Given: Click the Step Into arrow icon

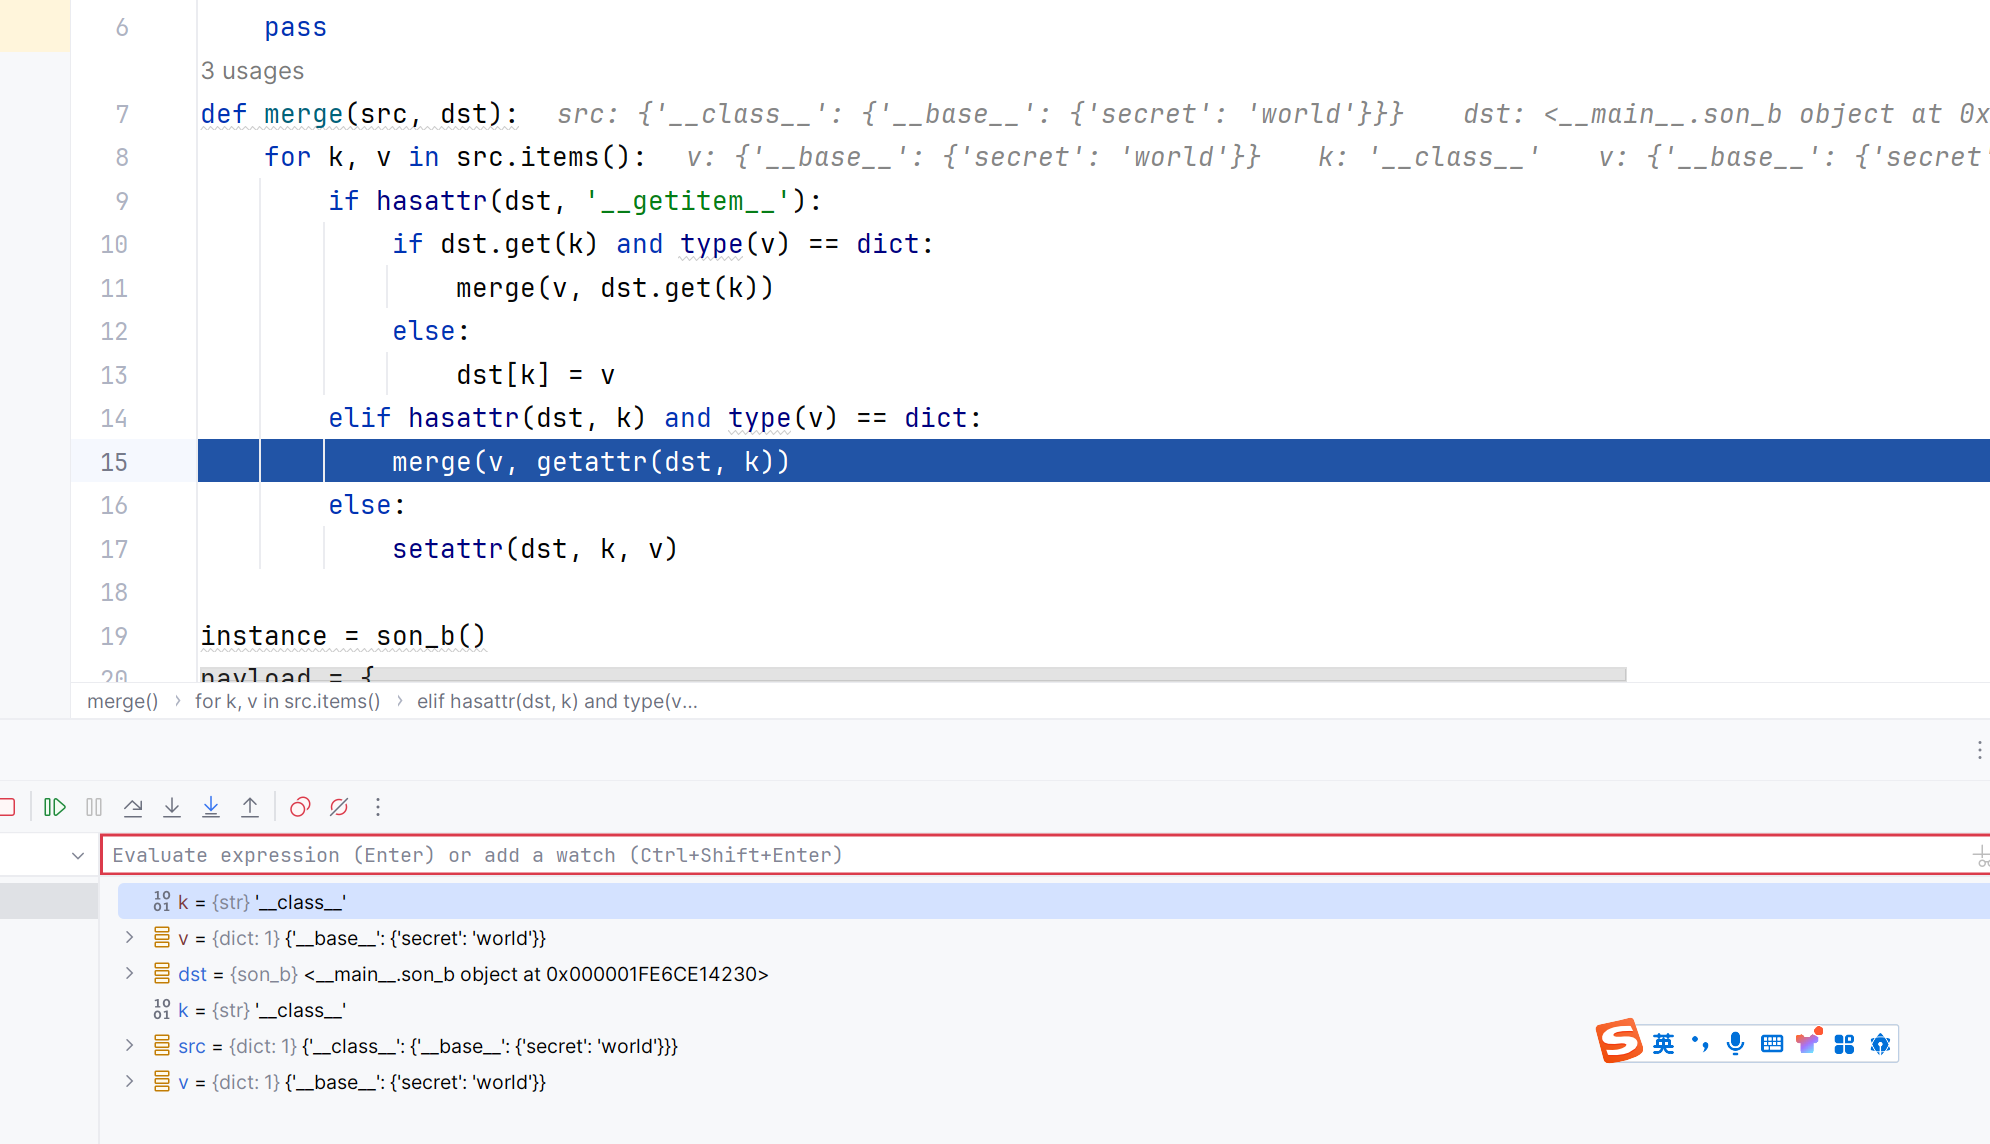Looking at the screenshot, I should 172,807.
